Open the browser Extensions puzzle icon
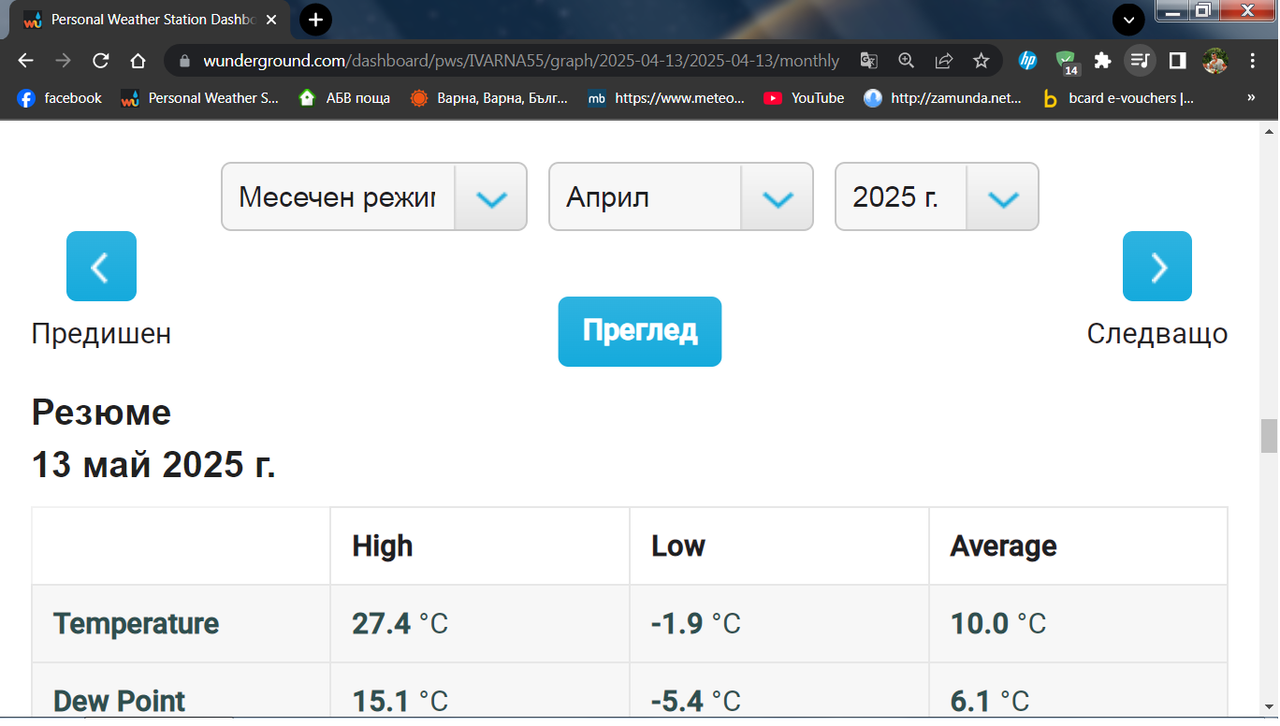Viewport: 1280px width, 726px height. [1102, 60]
